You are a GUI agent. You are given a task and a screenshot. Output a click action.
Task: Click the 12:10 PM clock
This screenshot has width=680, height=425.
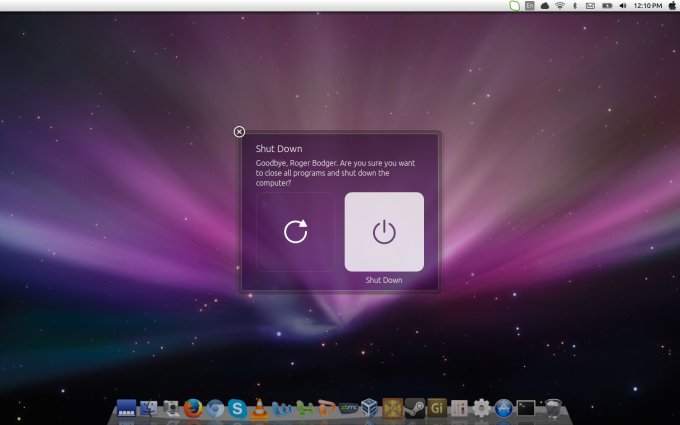[648, 6]
